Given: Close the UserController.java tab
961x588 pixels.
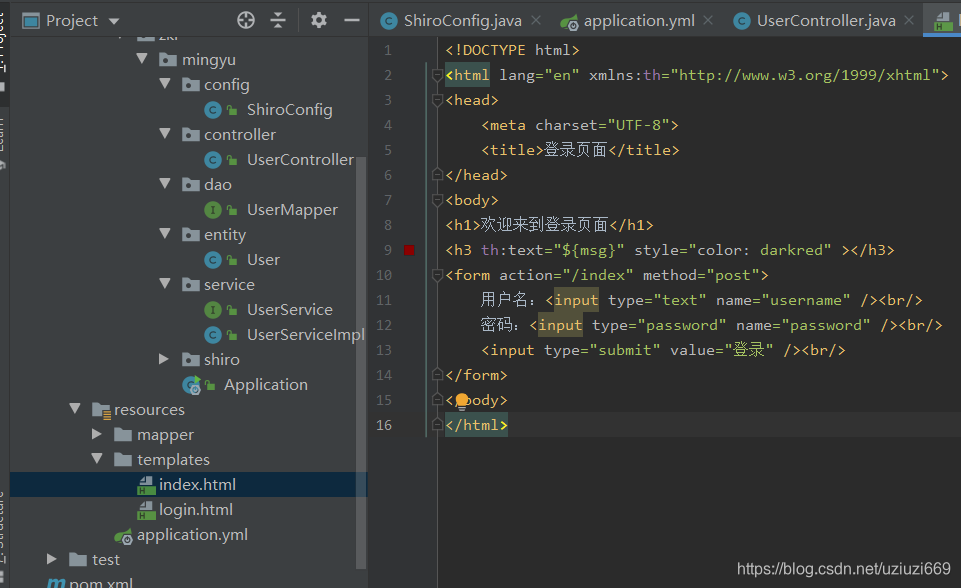Looking at the screenshot, I should (909, 20).
